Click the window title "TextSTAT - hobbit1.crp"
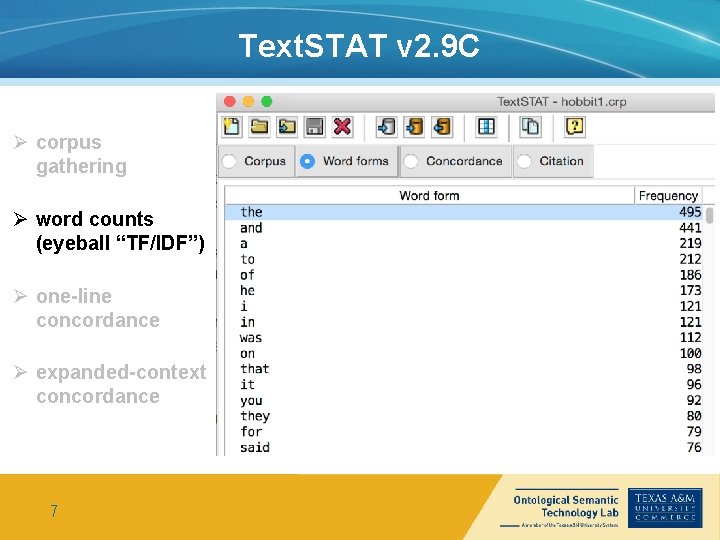The width and height of the screenshot is (720, 540). [x=561, y=101]
